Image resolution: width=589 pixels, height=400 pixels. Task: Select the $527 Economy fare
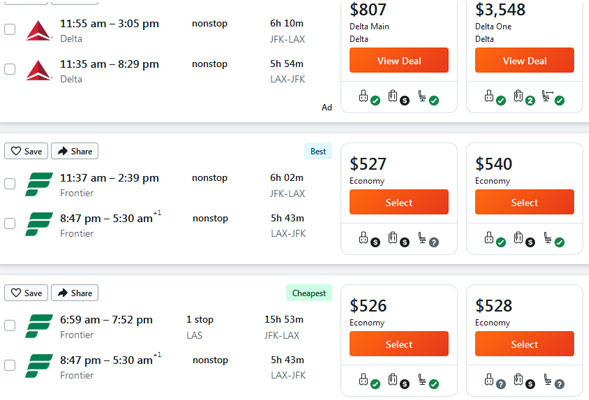[x=399, y=202]
